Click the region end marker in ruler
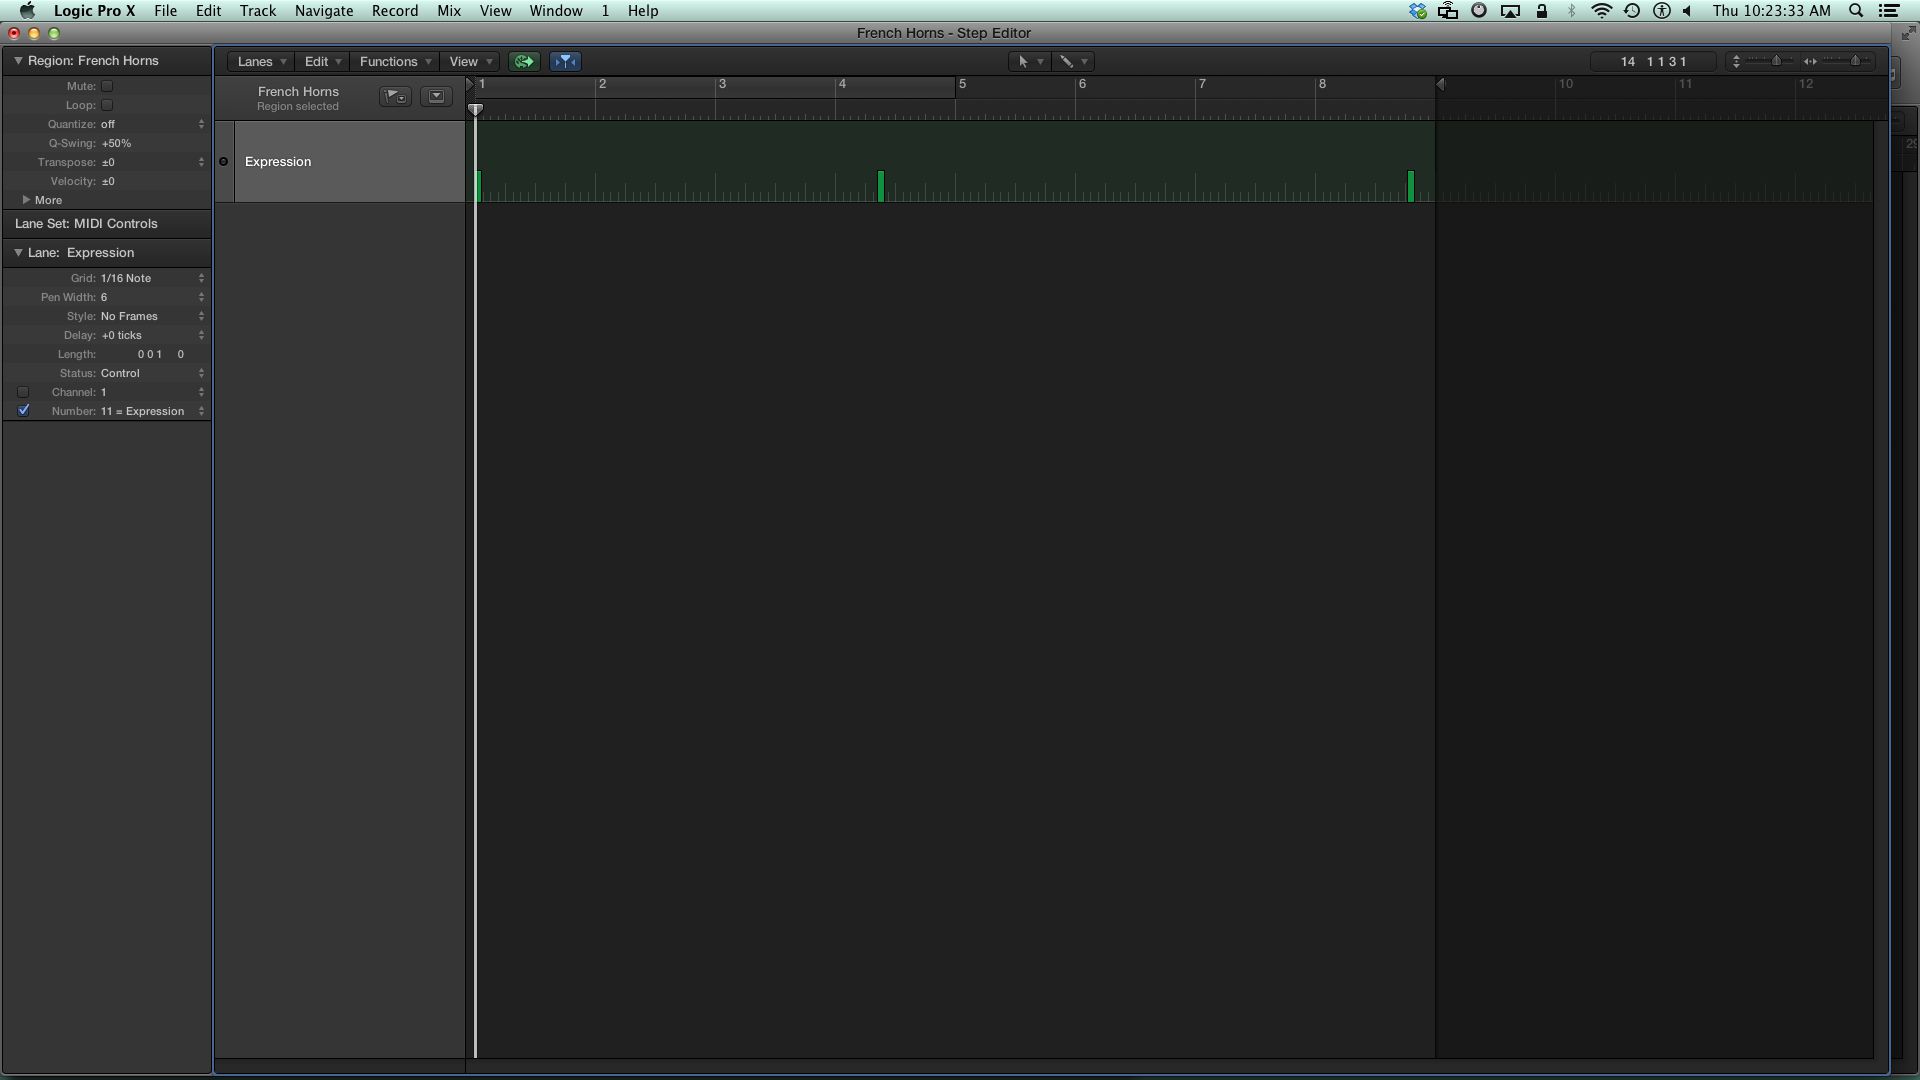The image size is (1920, 1080). tap(1441, 85)
